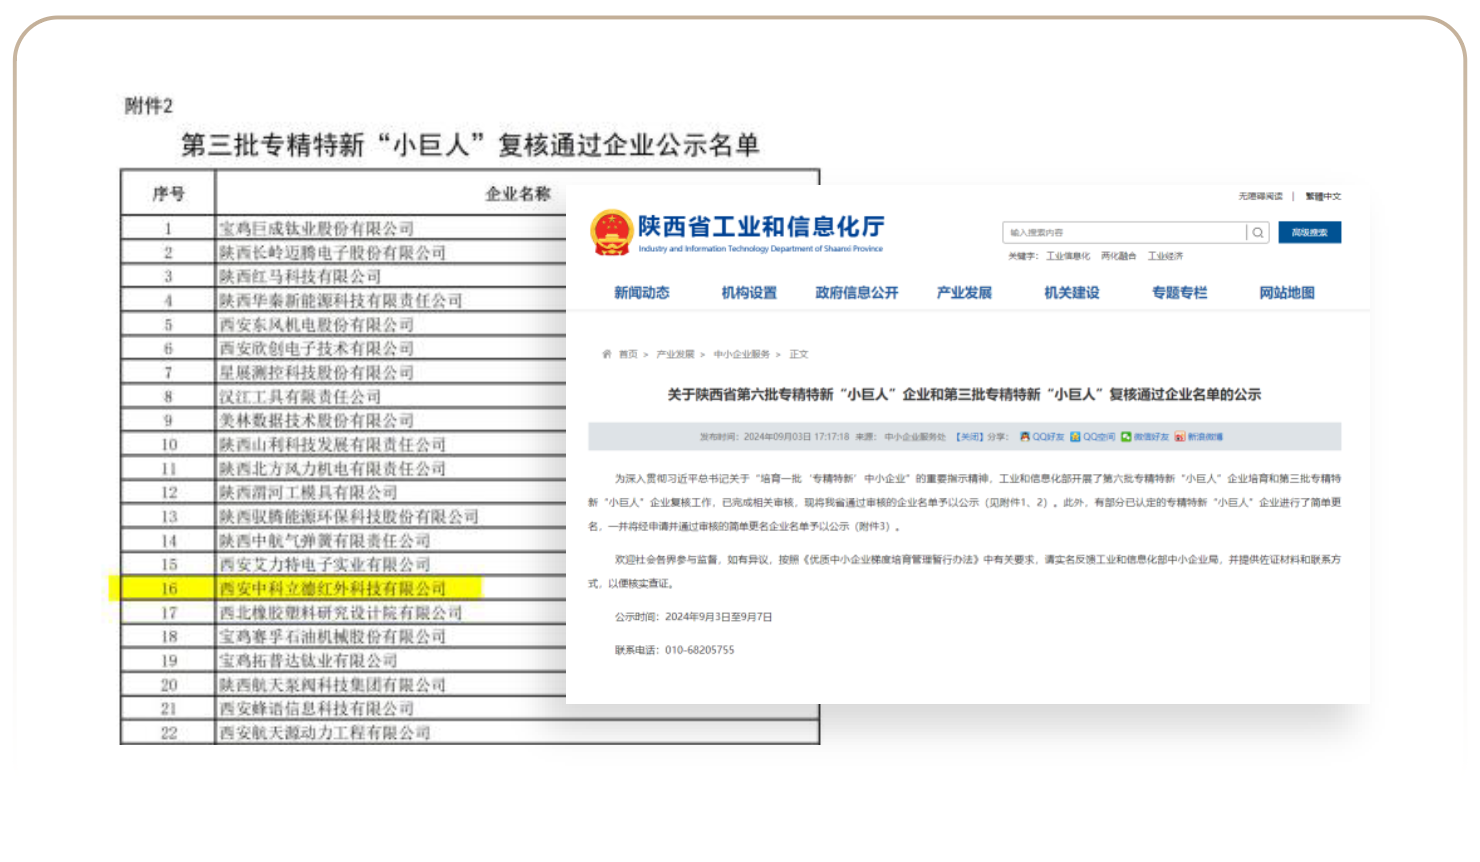Viewport: 1480px width, 862px height.
Task: Select row 陕西华秦新能源科技有限责任公司
Action: [x=340, y=300]
